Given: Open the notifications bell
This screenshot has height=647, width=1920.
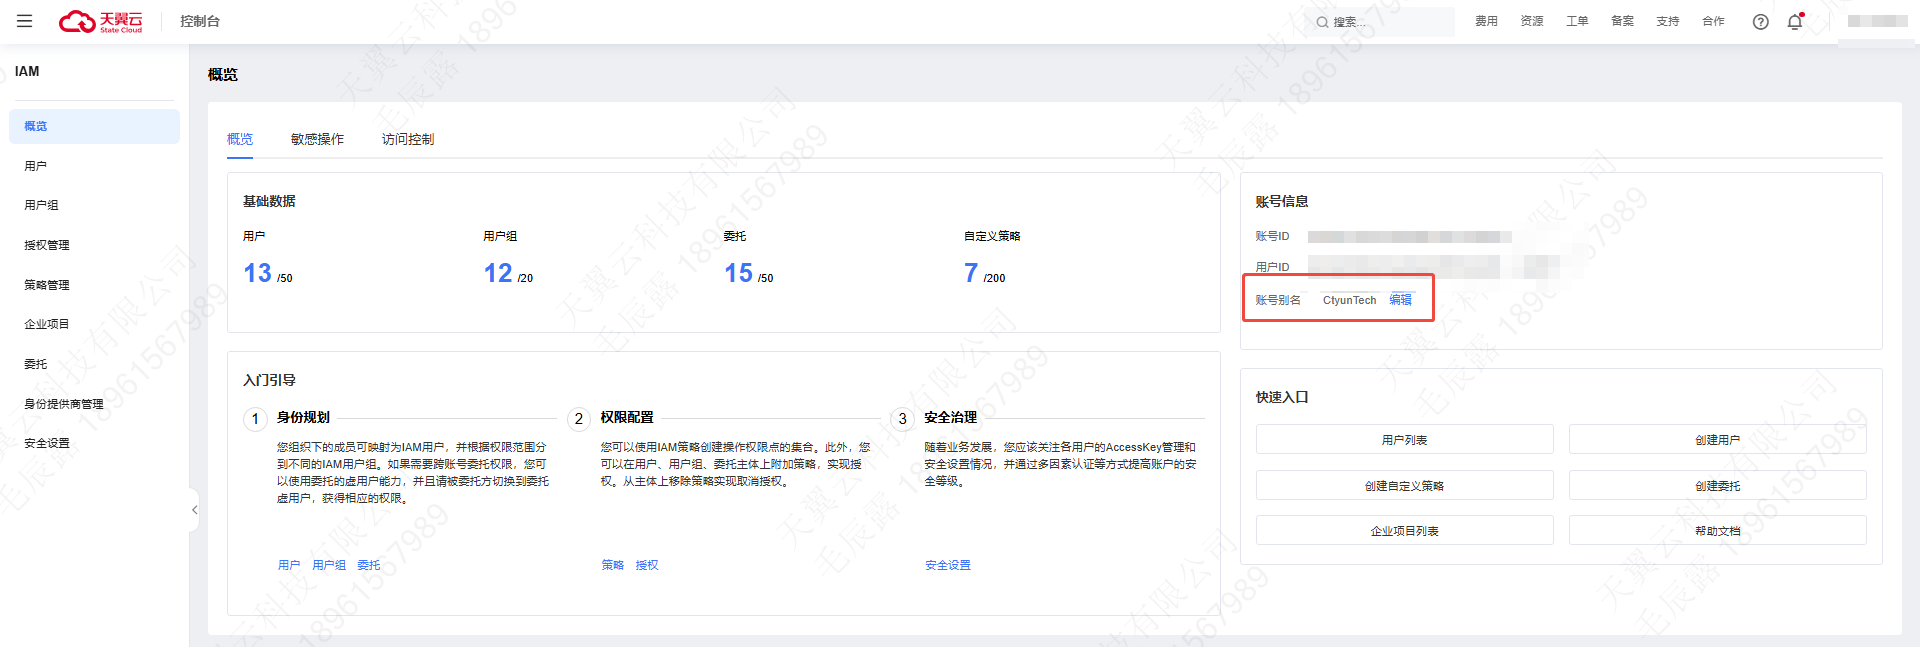Looking at the screenshot, I should tap(1795, 22).
